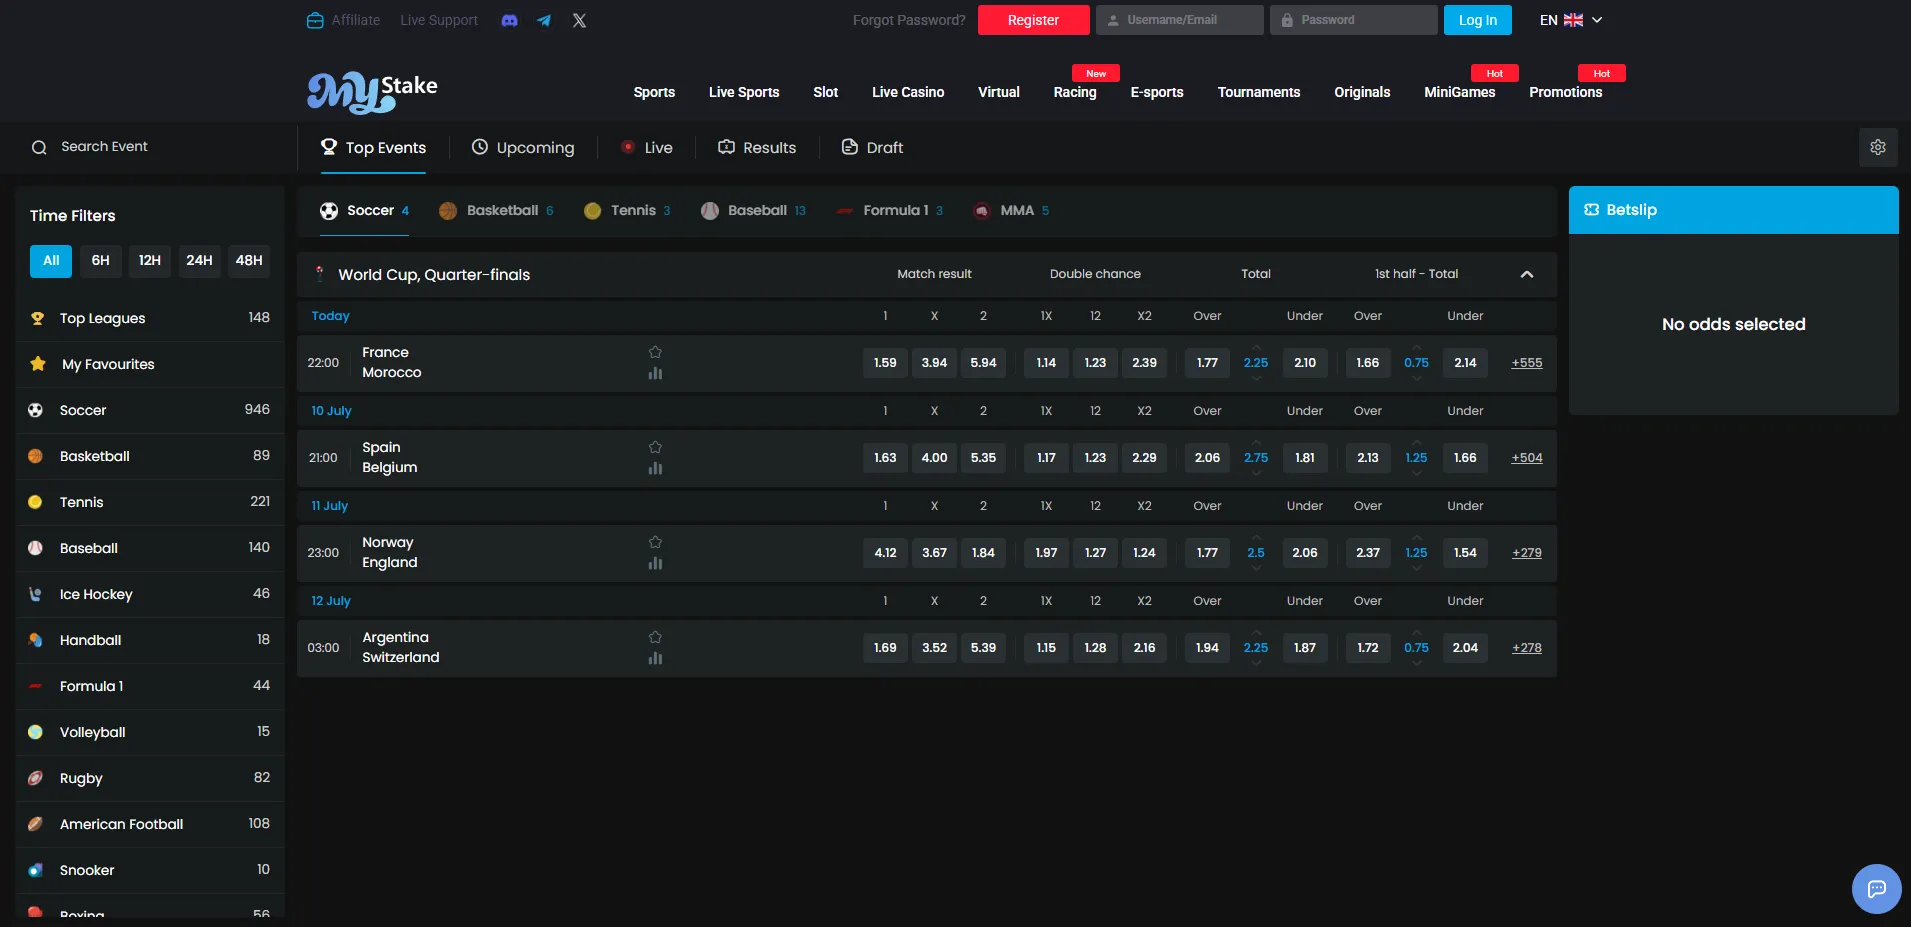Expand +555 more markets for France match
1911x927 pixels.
click(x=1526, y=363)
